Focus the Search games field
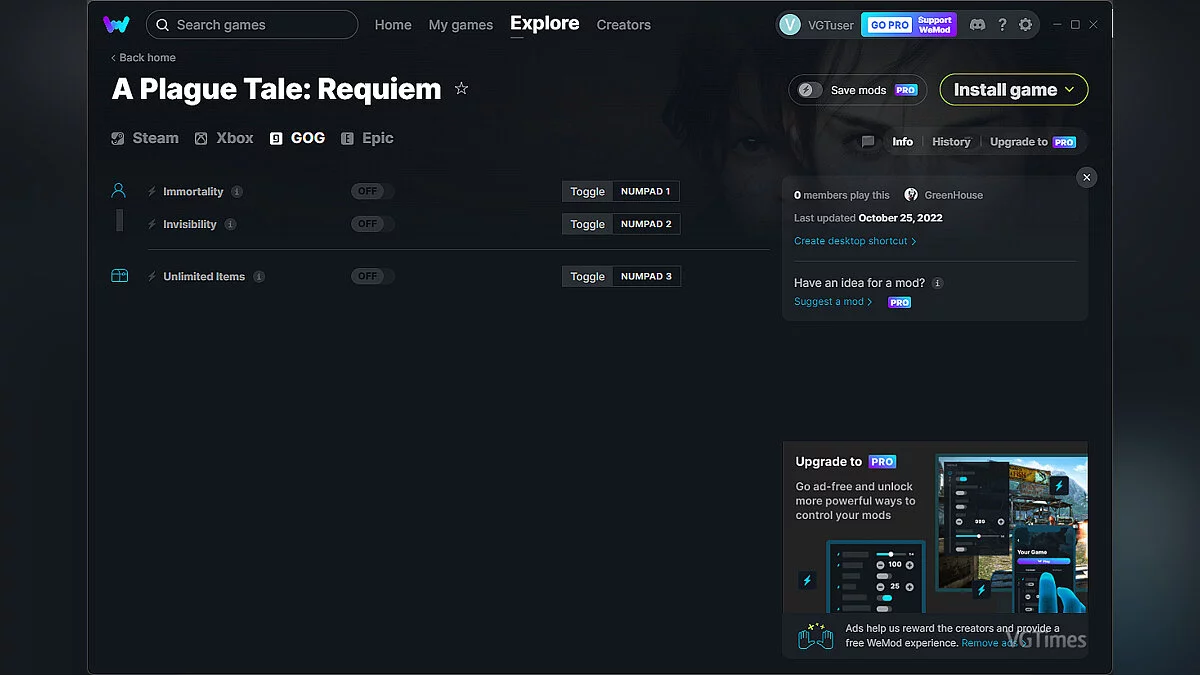This screenshot has height=675, width=1200. pos(252,25)
